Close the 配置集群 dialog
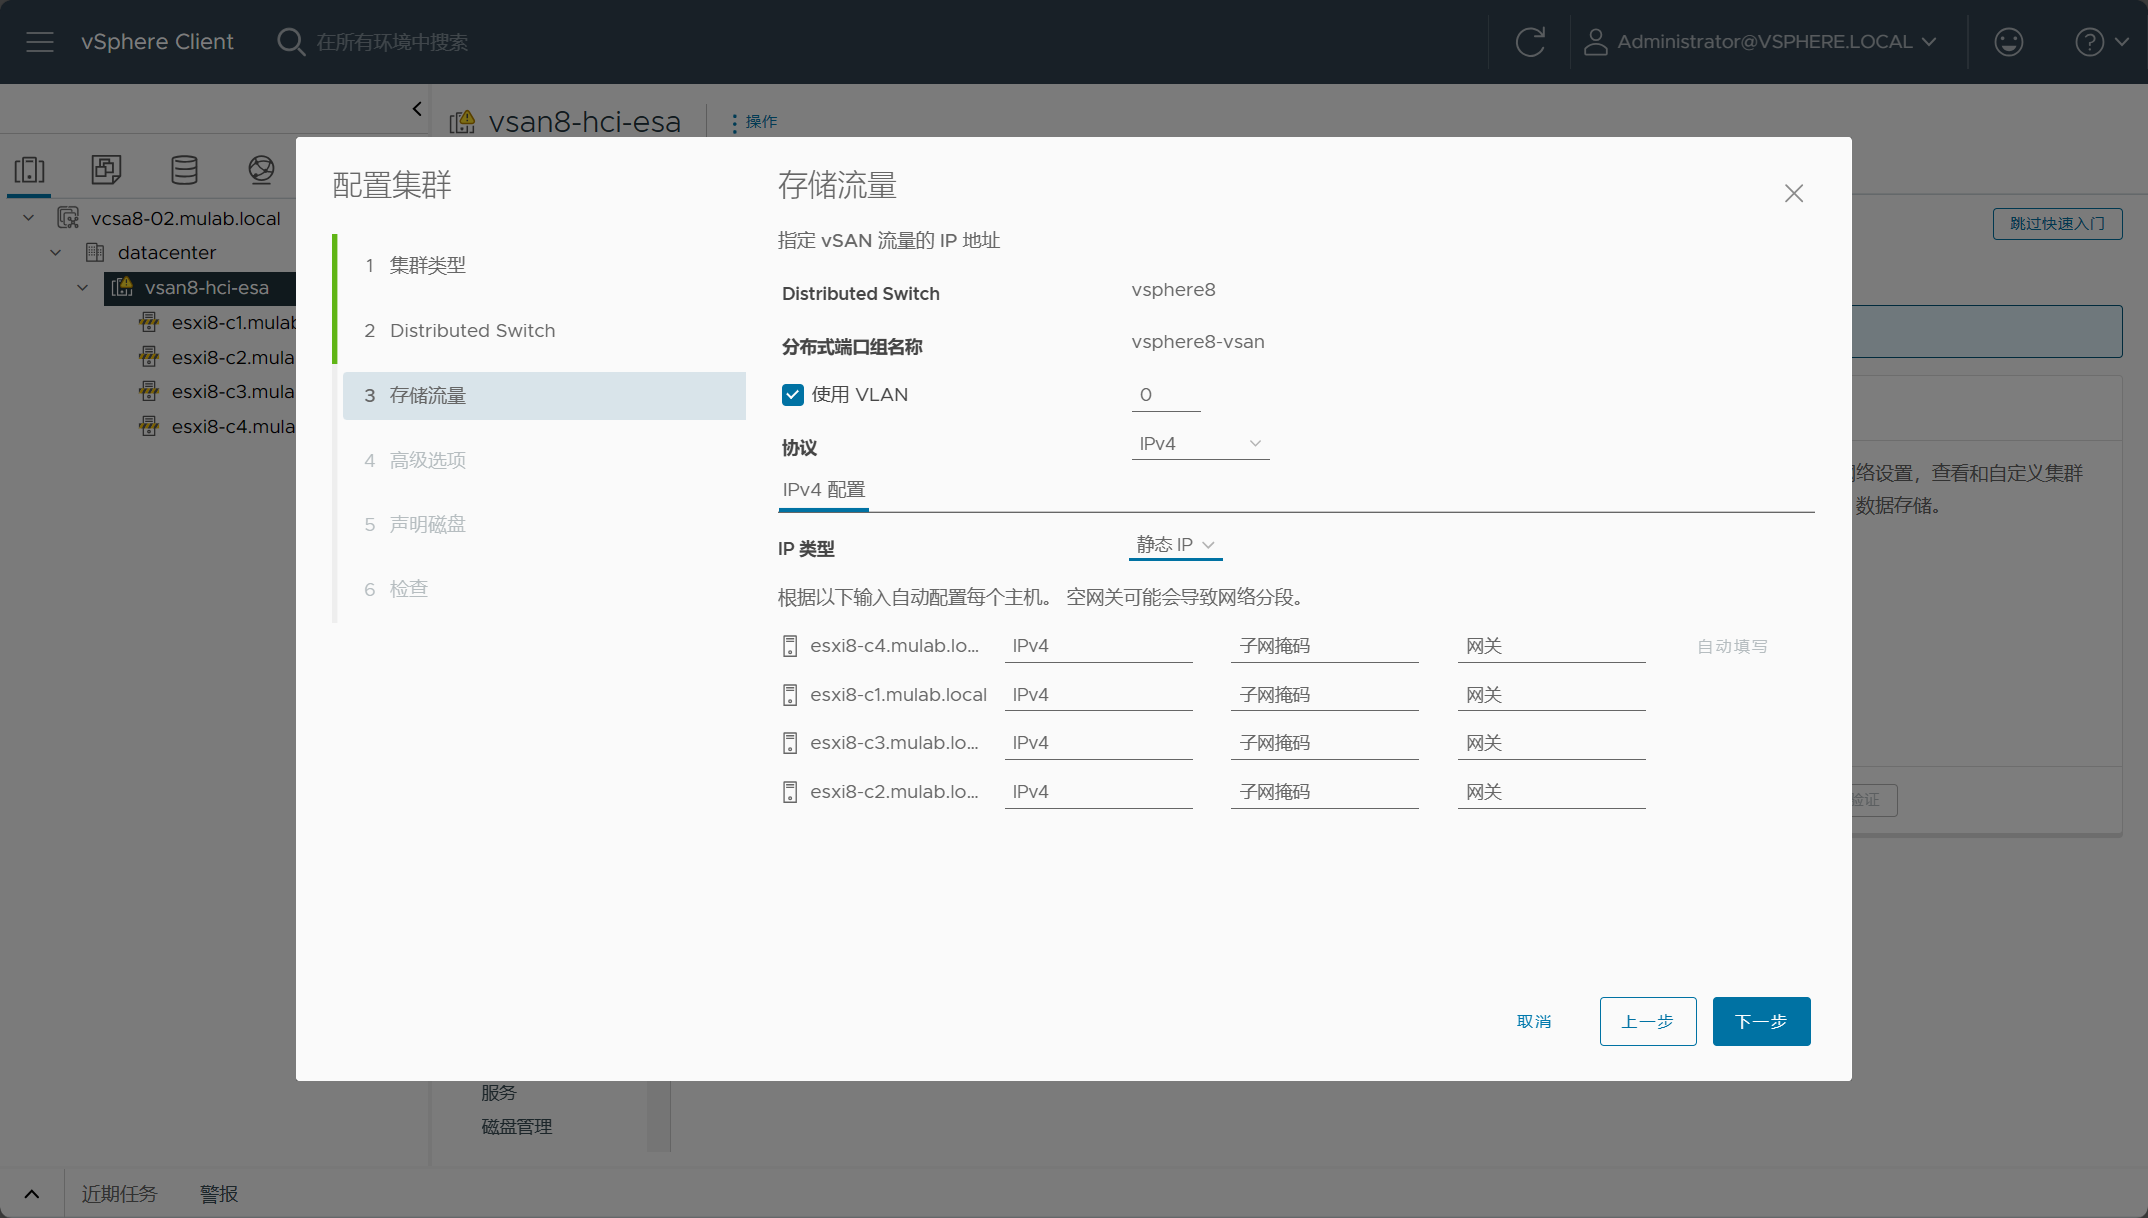 [x=1794, y=193]
